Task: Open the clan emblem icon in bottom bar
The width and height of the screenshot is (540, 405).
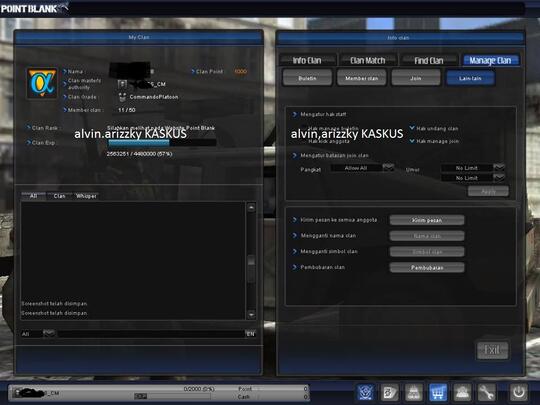Action: [x=366, y=392]
